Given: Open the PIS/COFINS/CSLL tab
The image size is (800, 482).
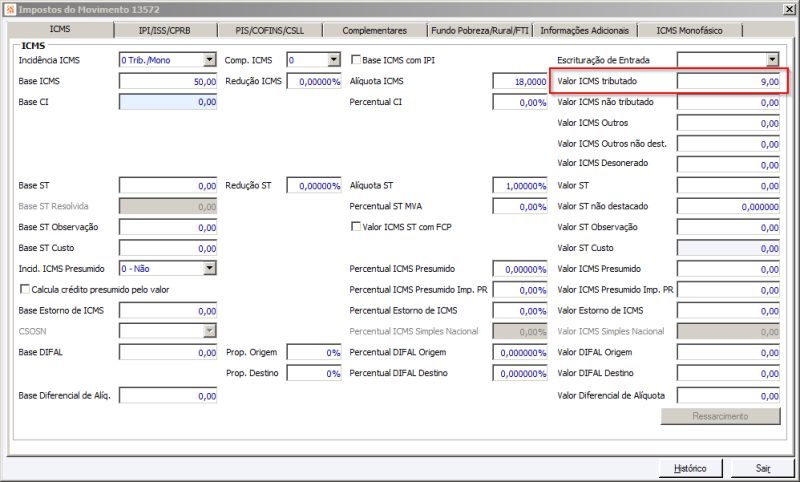Looking at the screenshot, I should [269, 31].
